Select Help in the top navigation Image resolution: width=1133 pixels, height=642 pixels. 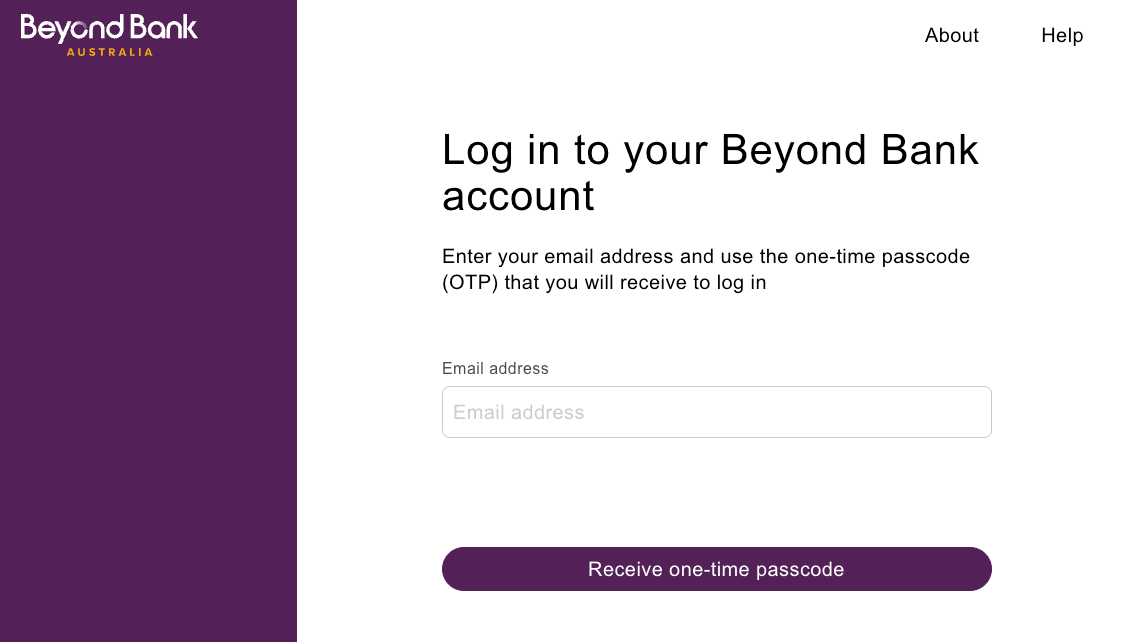(x=1062, y=35)
